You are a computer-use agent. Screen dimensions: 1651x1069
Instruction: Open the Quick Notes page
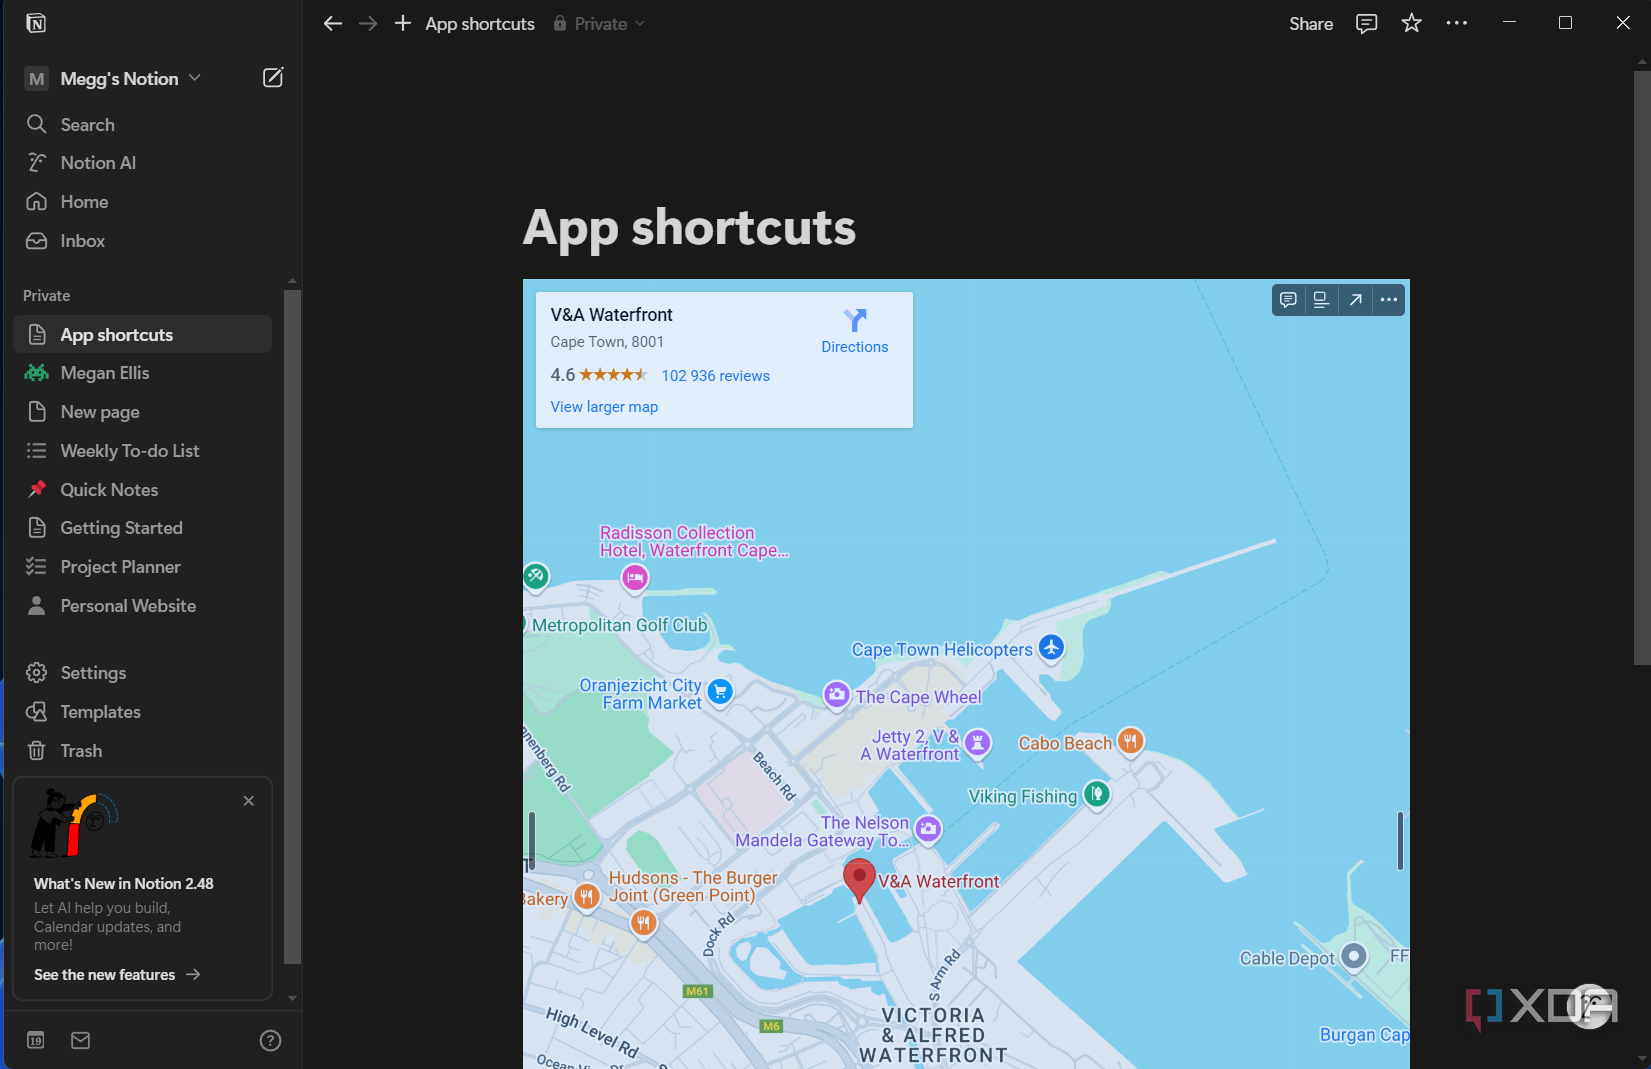pos(142,490)
